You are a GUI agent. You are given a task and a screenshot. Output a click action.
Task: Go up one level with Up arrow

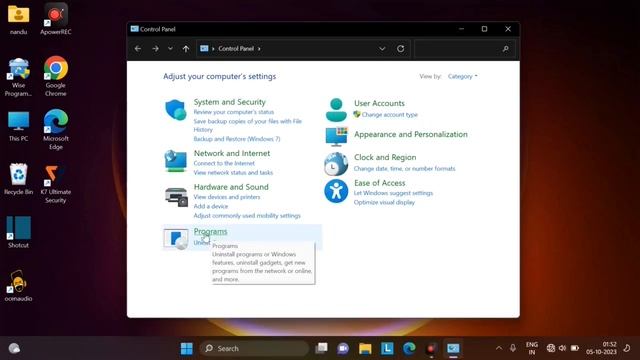tap(186, 49)
